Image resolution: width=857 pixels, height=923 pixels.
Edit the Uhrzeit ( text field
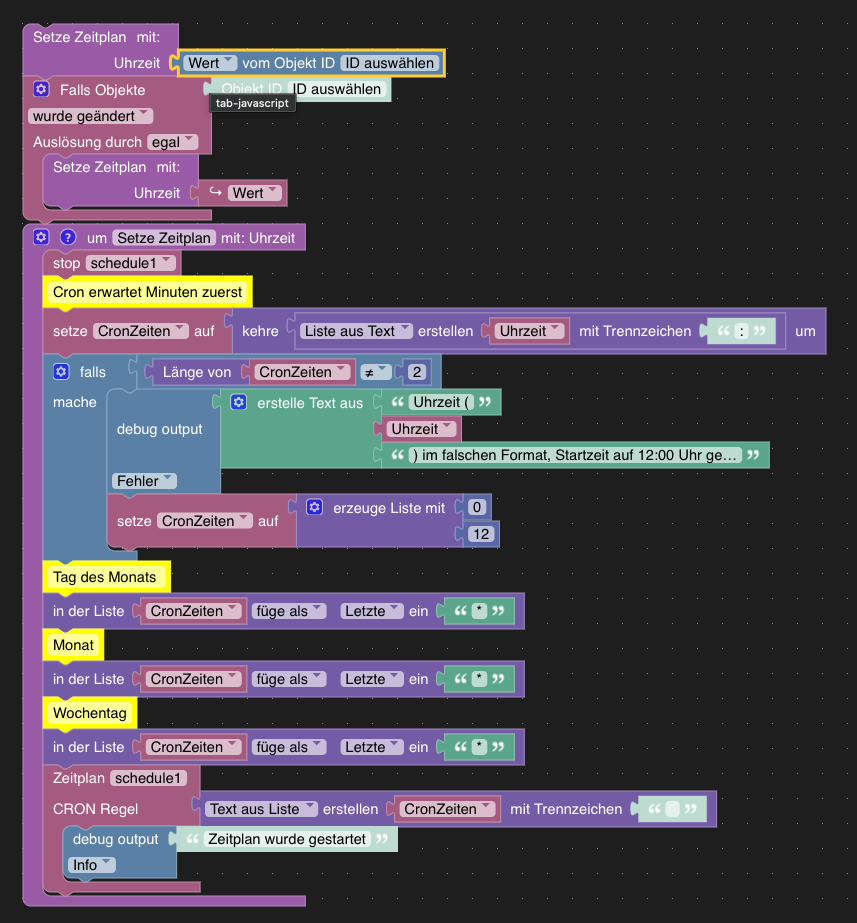[441, 402]
